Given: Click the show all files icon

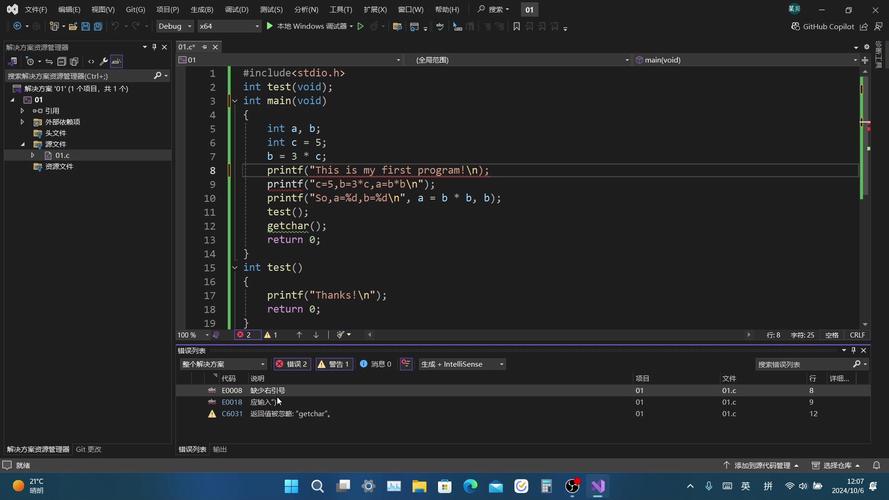Looking at the screenshot, I should pos(74,61).
